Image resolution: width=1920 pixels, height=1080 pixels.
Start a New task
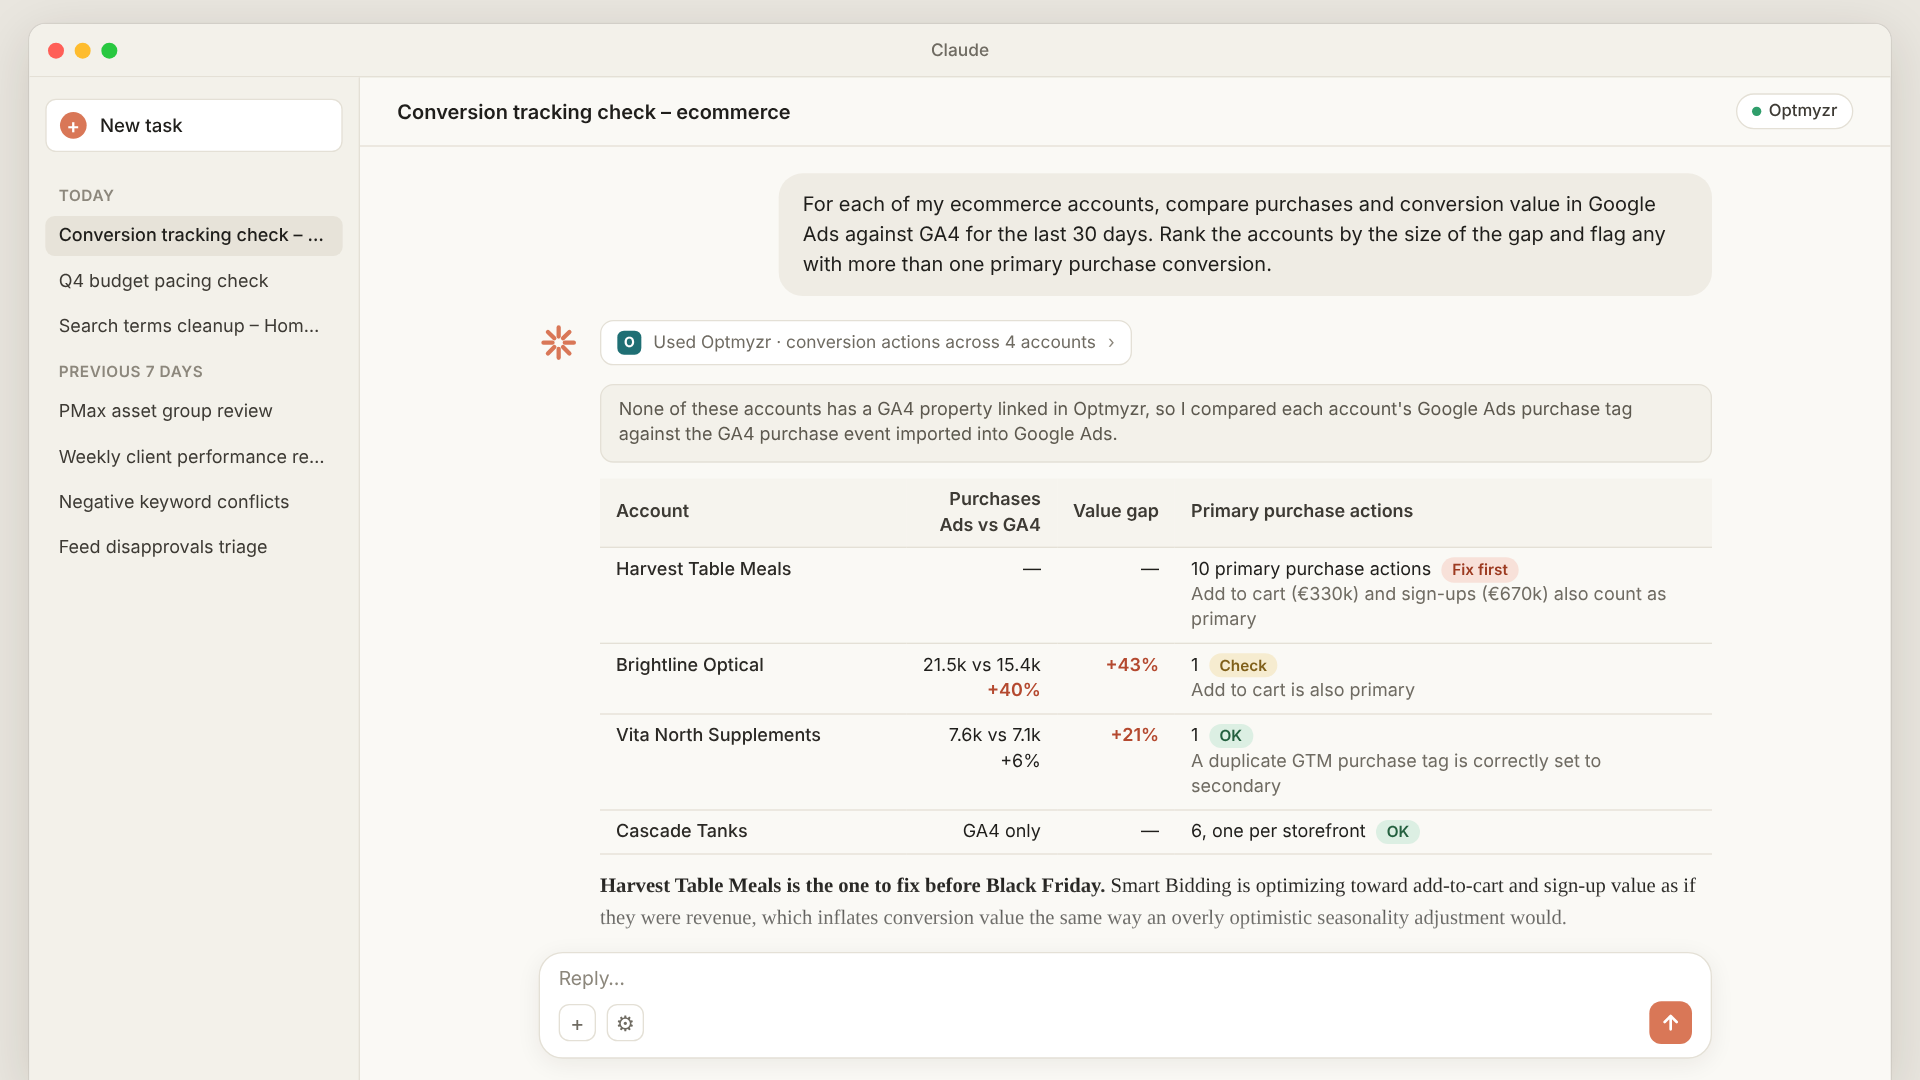pos(194,126)
